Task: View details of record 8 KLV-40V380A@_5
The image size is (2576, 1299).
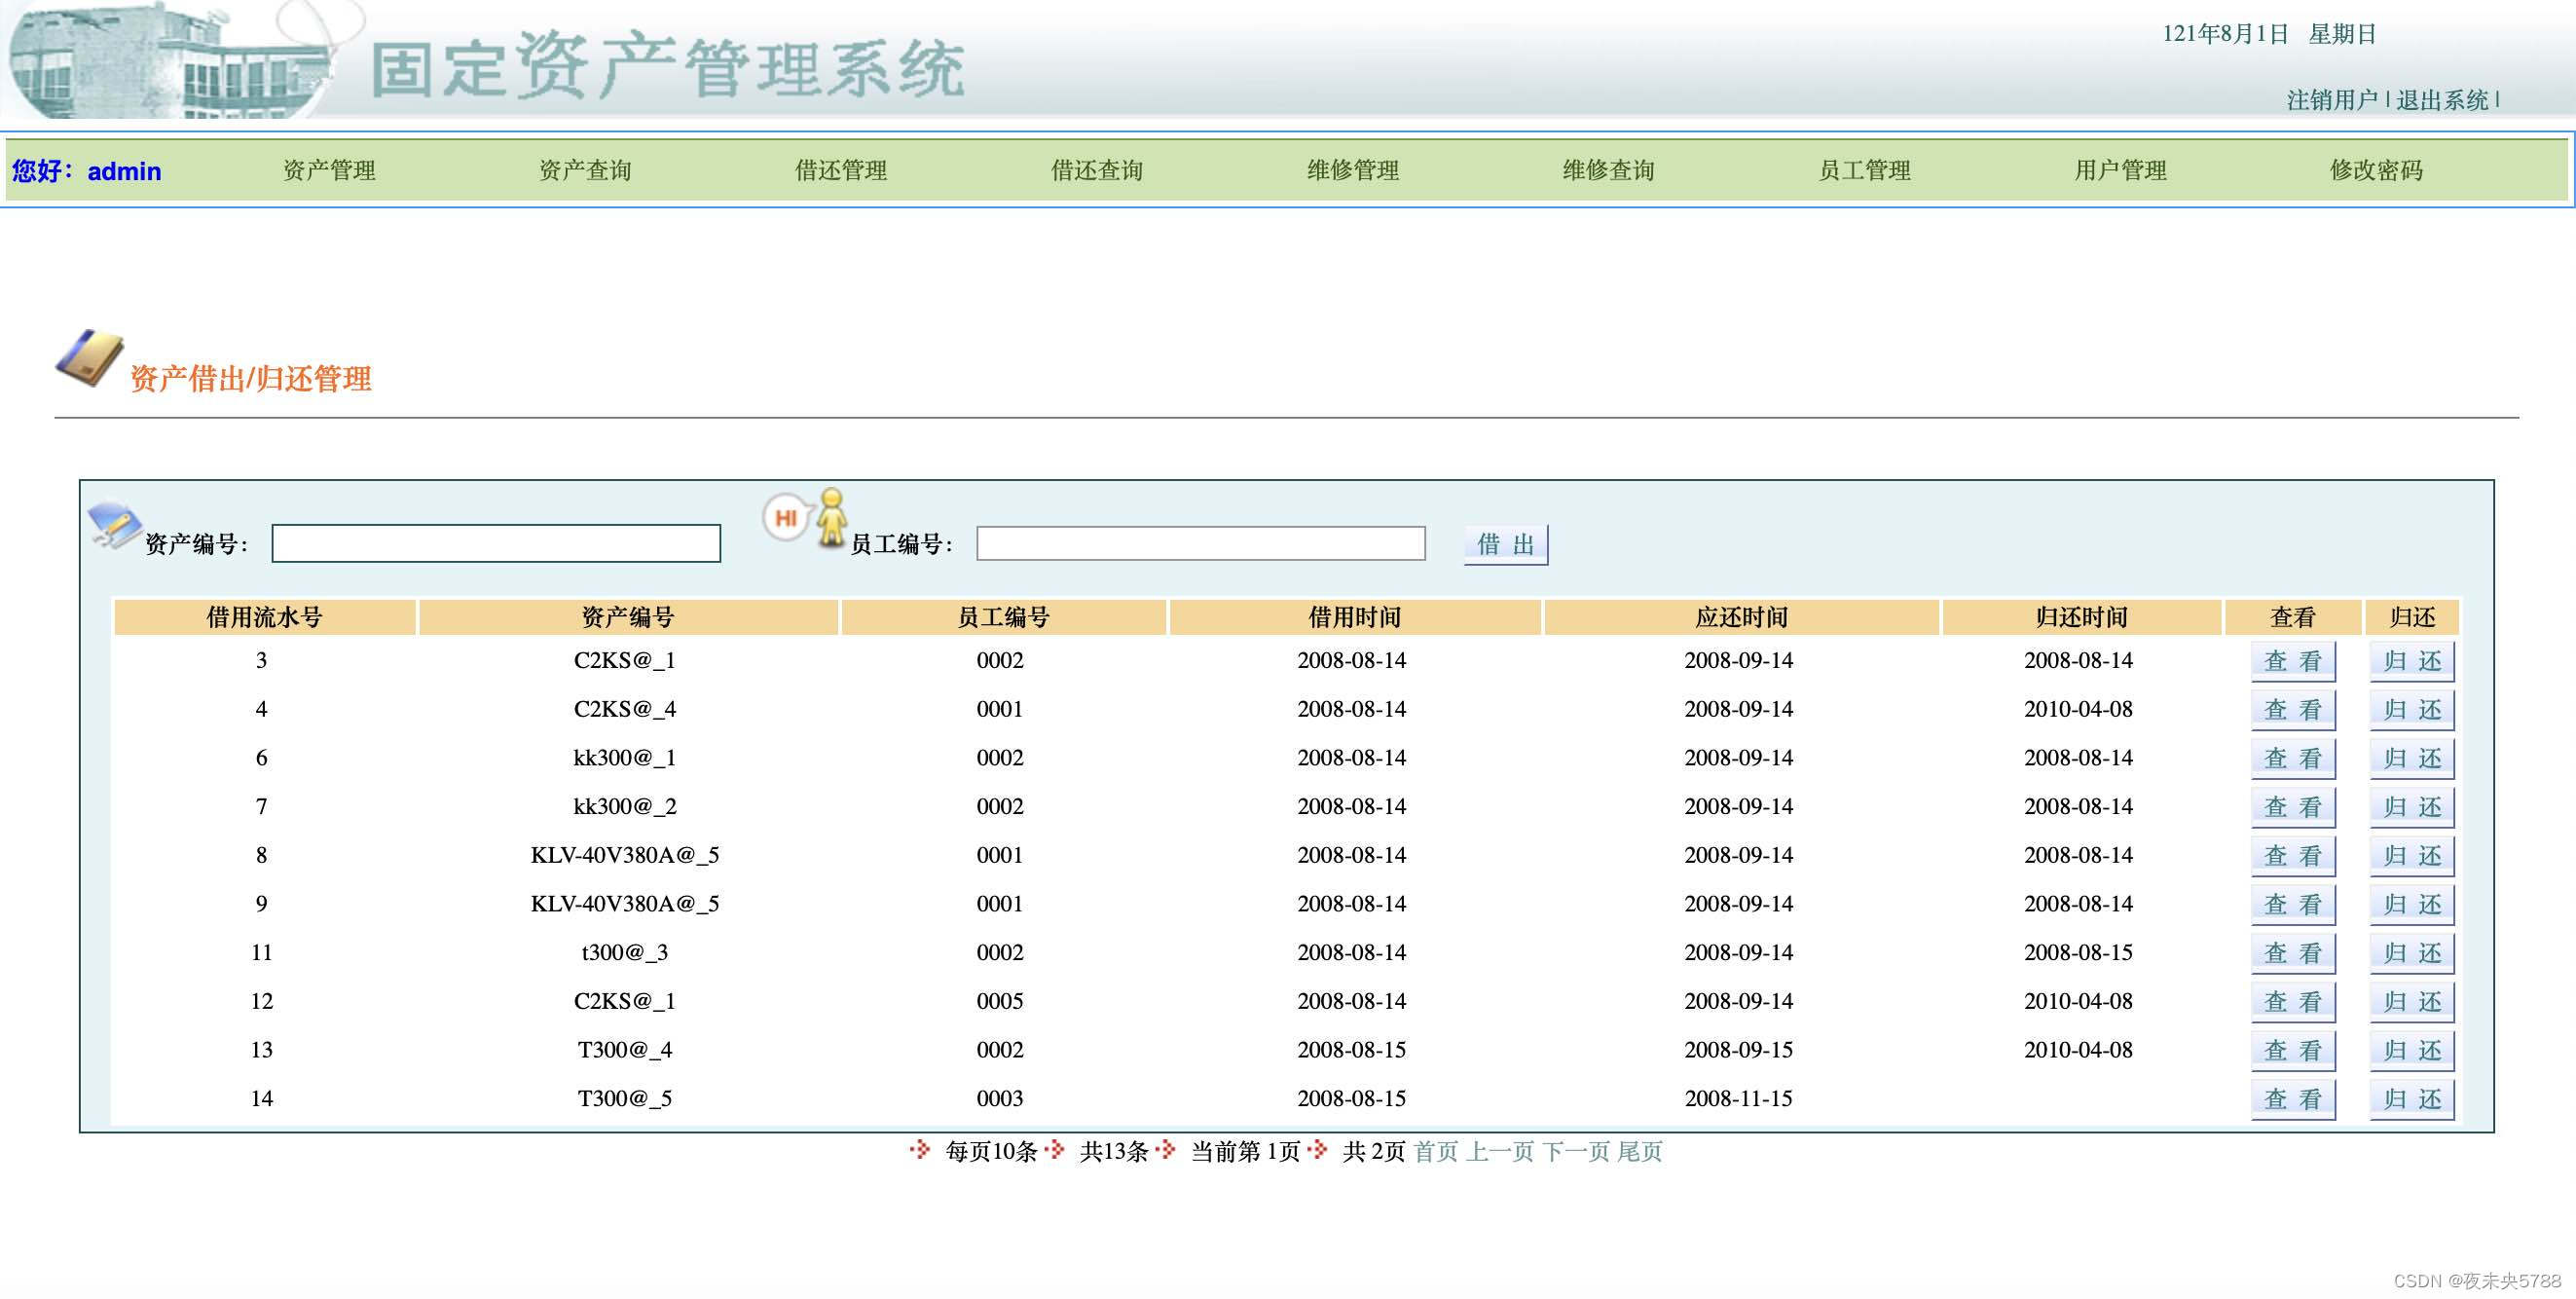Action: pos(2292,856)
